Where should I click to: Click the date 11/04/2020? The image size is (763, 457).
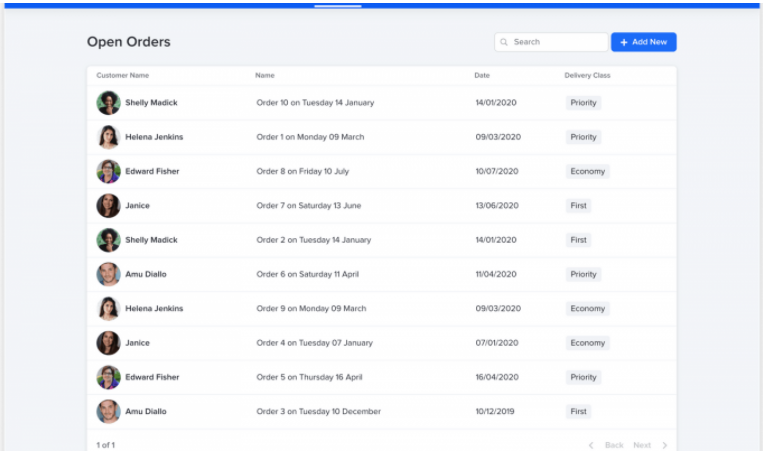496,274
